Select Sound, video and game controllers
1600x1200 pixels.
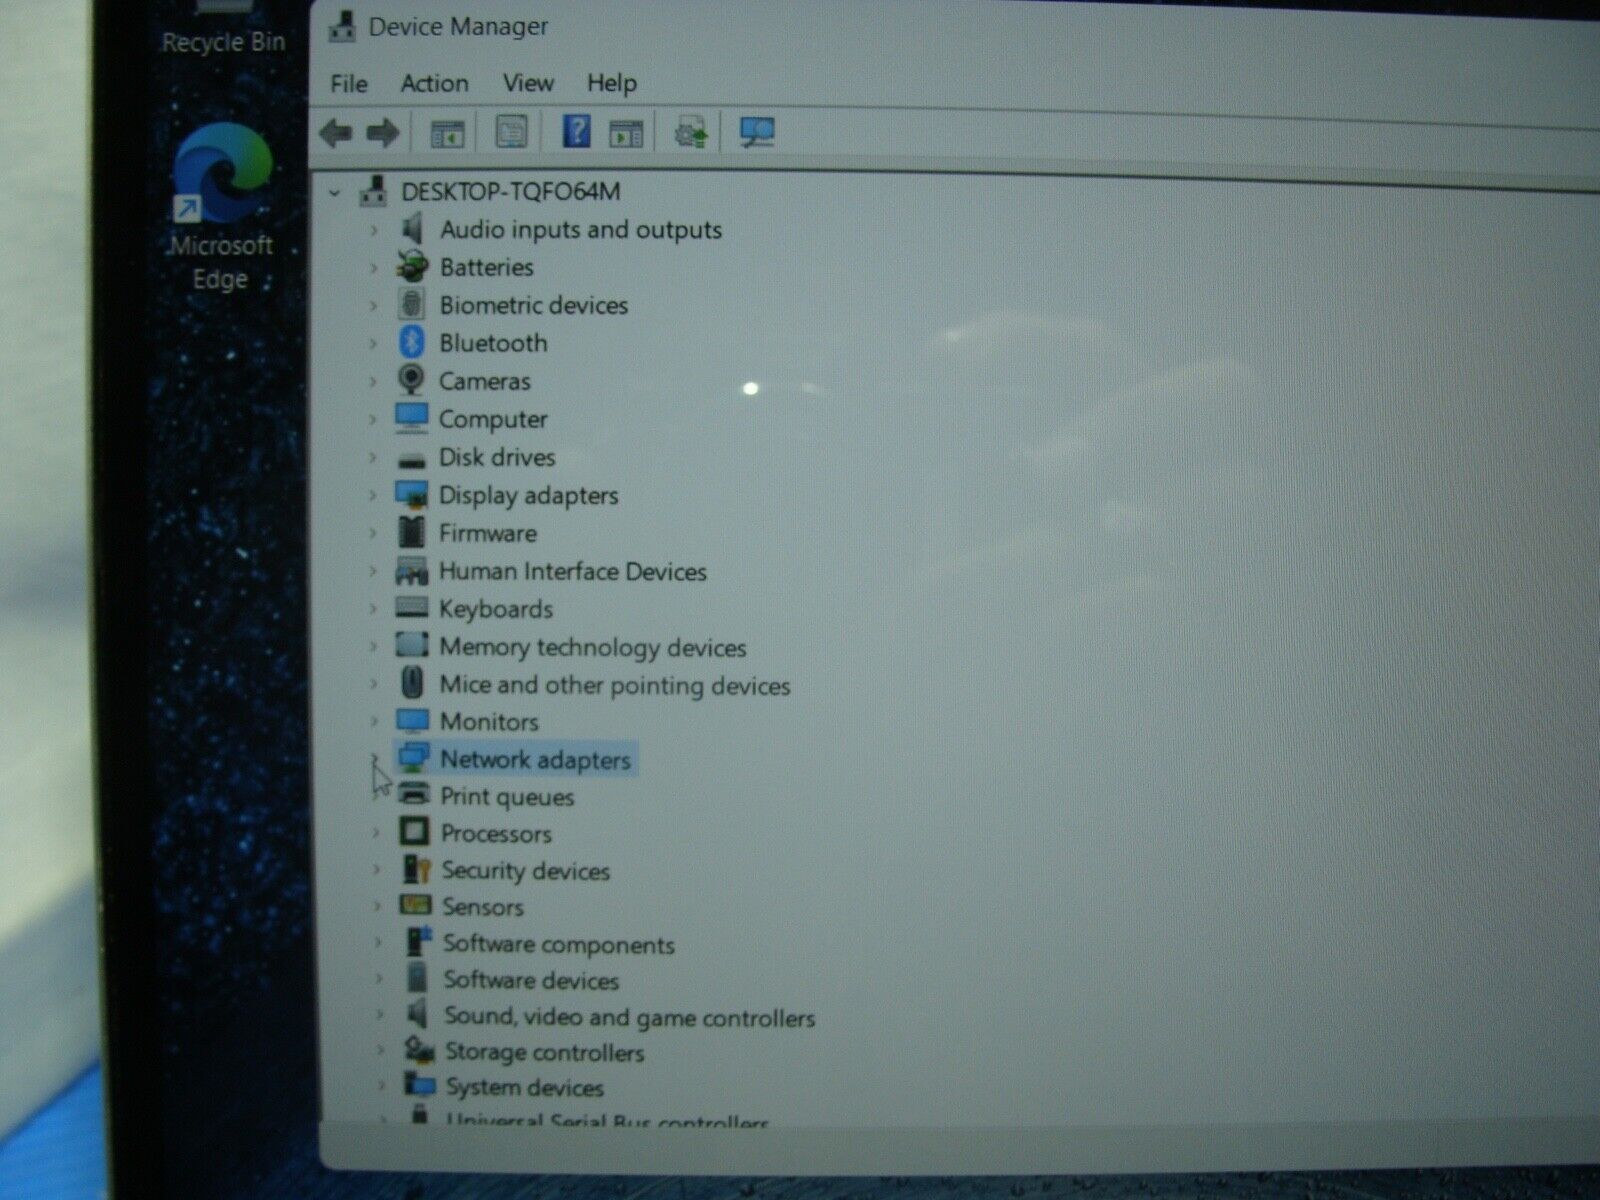[630, 1017]
